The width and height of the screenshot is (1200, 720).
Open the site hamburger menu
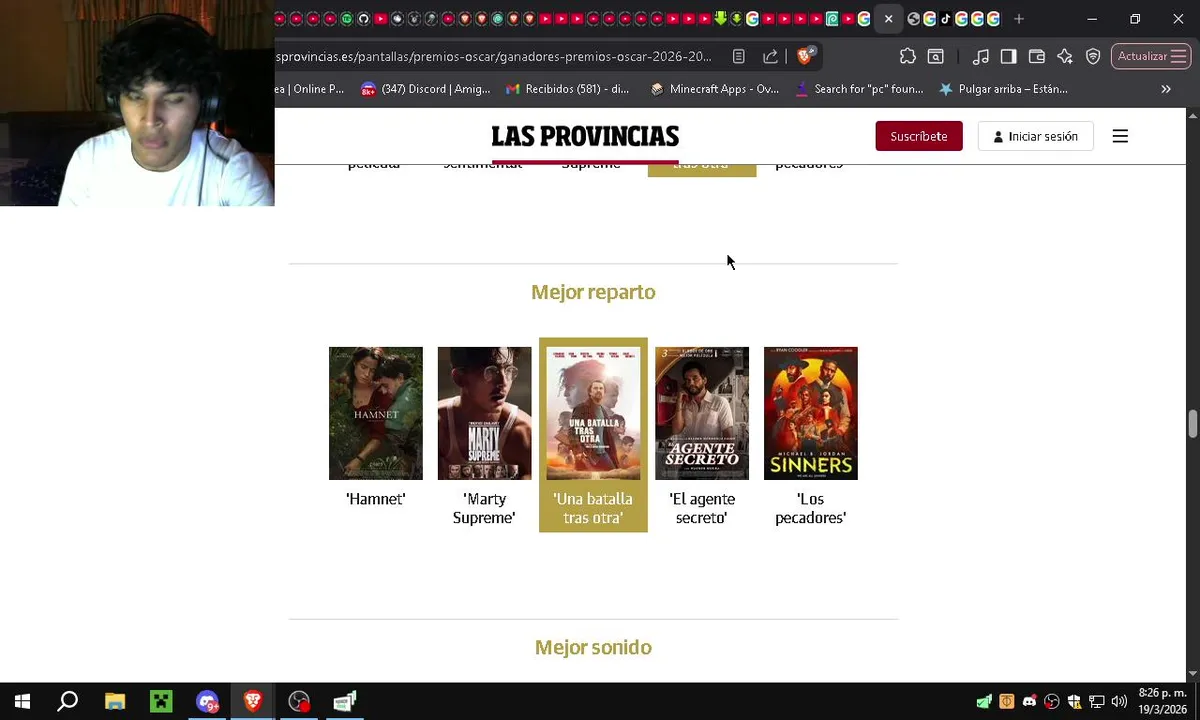tap(1120, 136)
